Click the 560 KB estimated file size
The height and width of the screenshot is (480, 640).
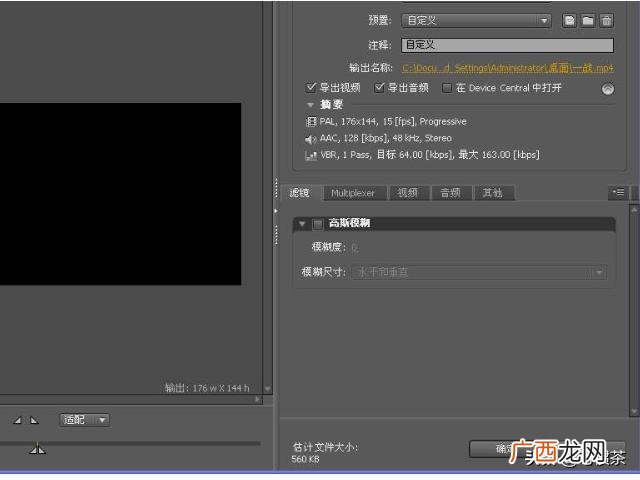coord(305,460)
